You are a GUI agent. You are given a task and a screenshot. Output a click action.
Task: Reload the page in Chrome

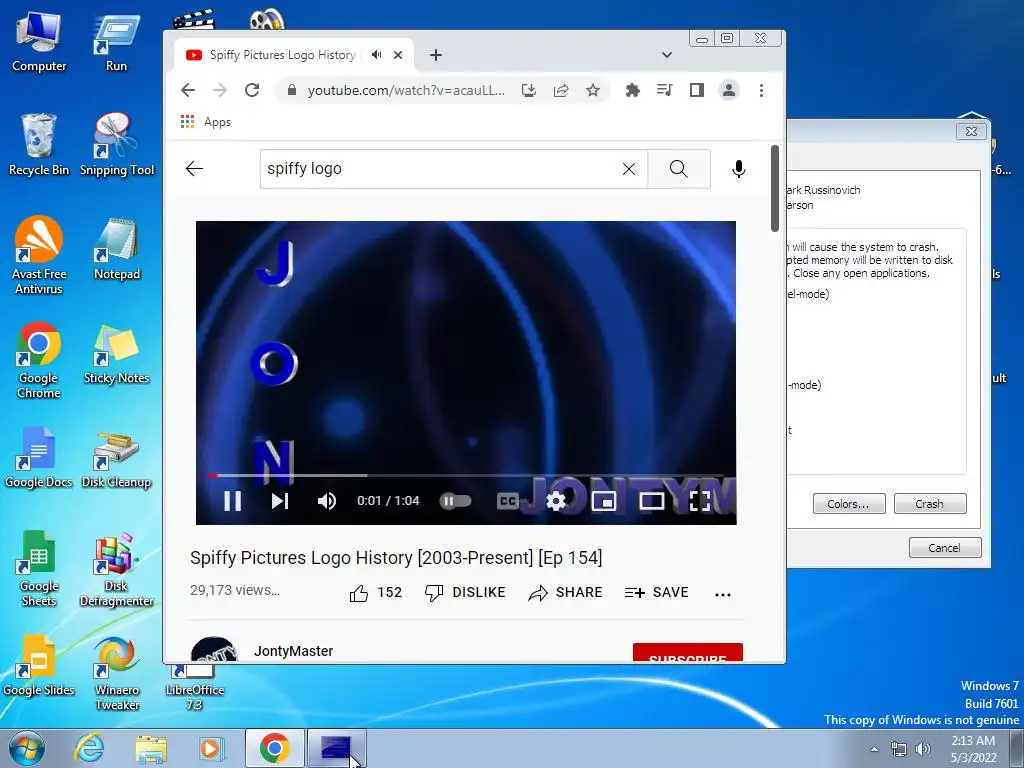pyautogui.click(x=252, y=90)
